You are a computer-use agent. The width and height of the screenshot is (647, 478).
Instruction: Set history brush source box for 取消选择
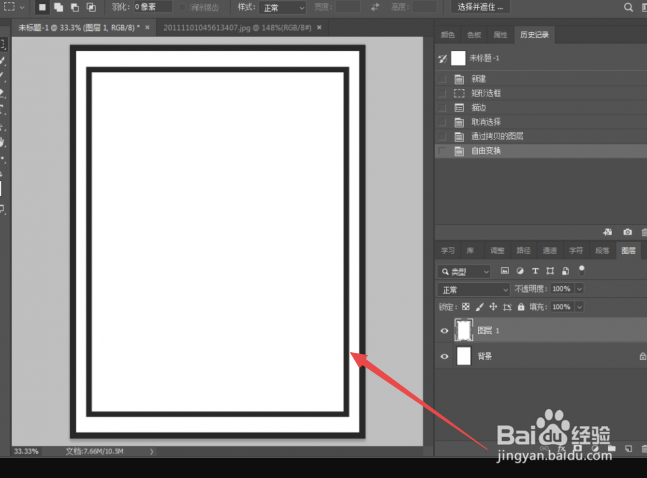point(442,122)
